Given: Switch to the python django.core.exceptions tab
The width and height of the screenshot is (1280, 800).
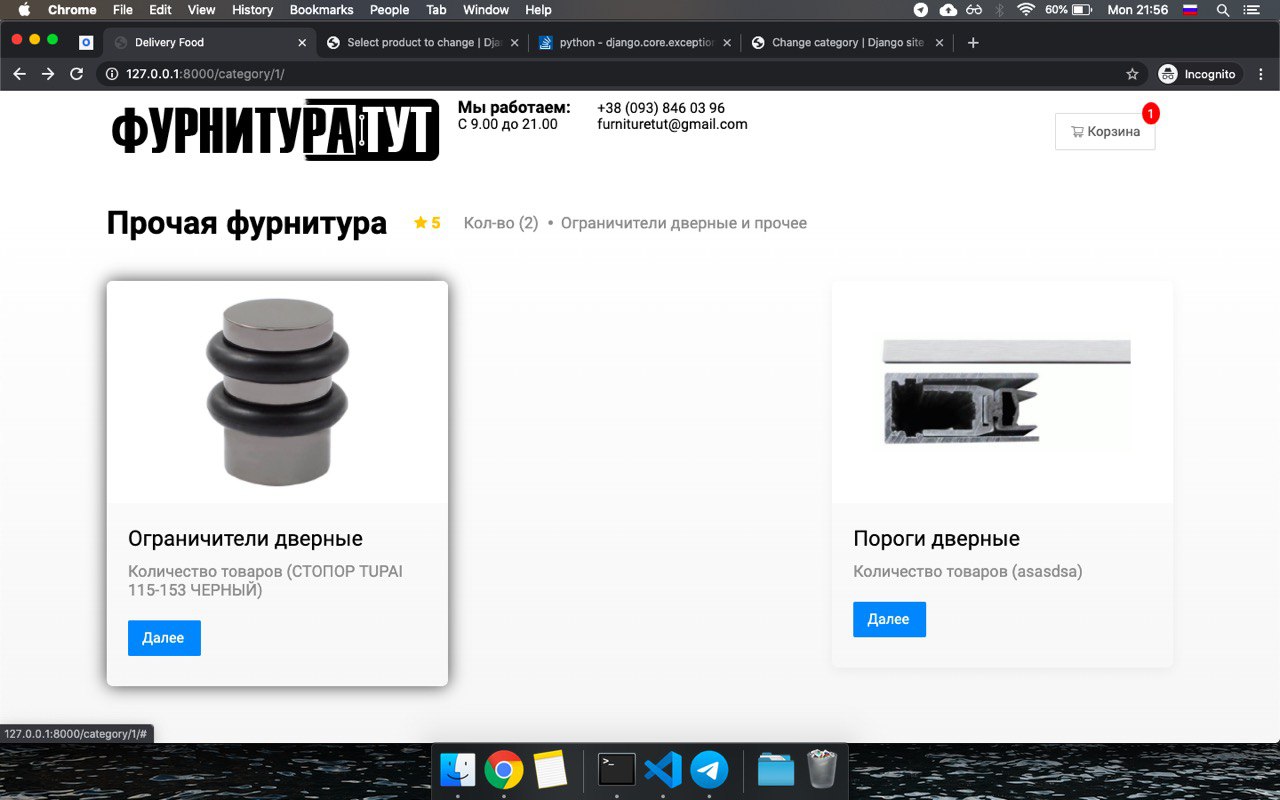Looking at the screenshot, I should click(632, 43).
